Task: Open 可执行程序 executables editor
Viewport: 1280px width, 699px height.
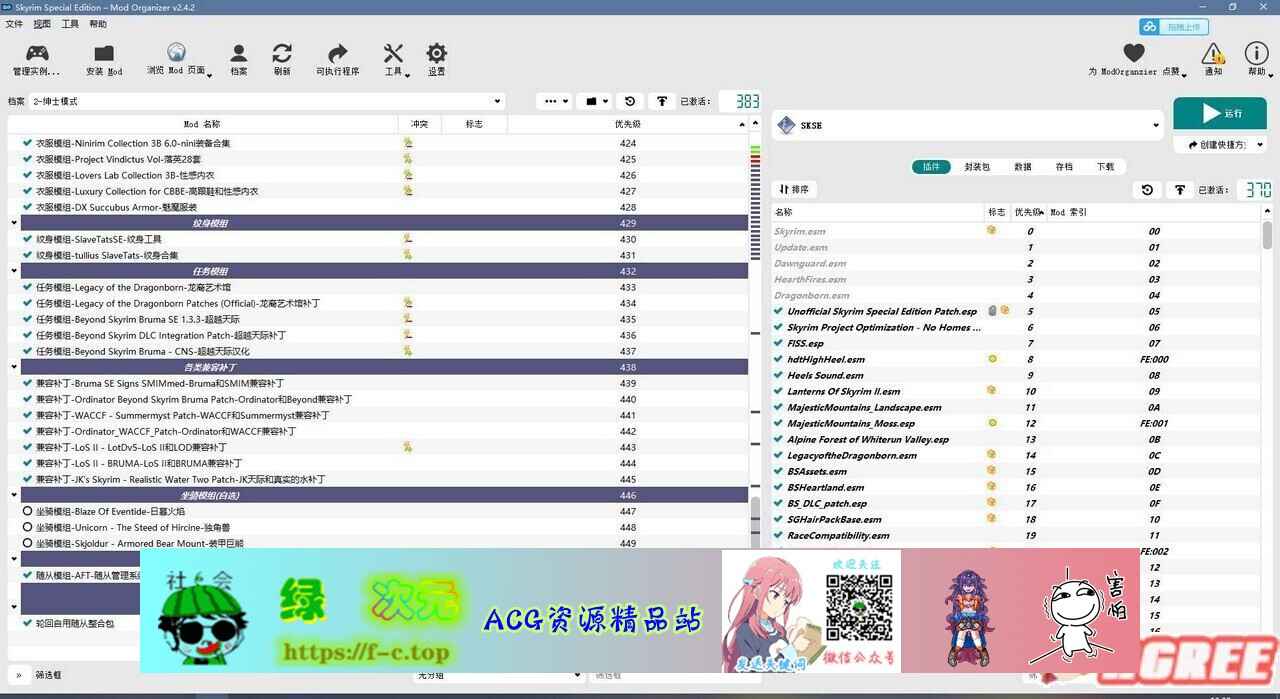Action: 337,54
